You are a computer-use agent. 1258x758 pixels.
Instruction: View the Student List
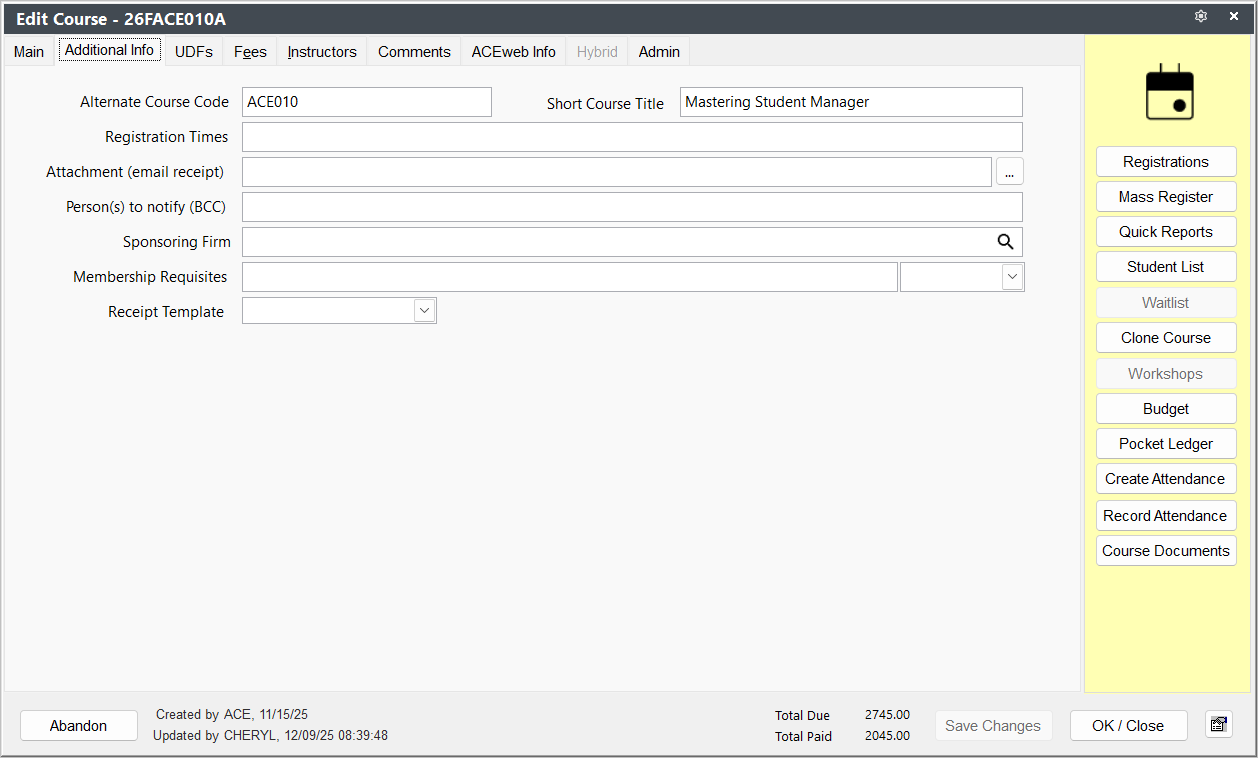click(1166, 267)
